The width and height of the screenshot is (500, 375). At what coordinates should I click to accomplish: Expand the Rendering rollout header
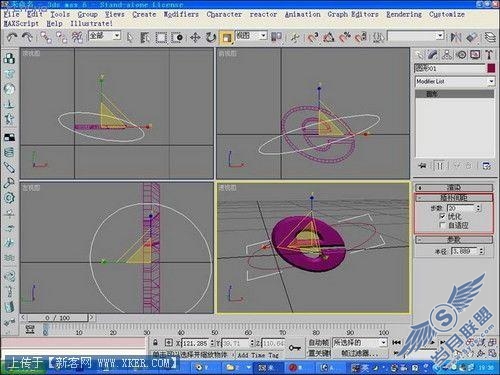pos(454,188)
